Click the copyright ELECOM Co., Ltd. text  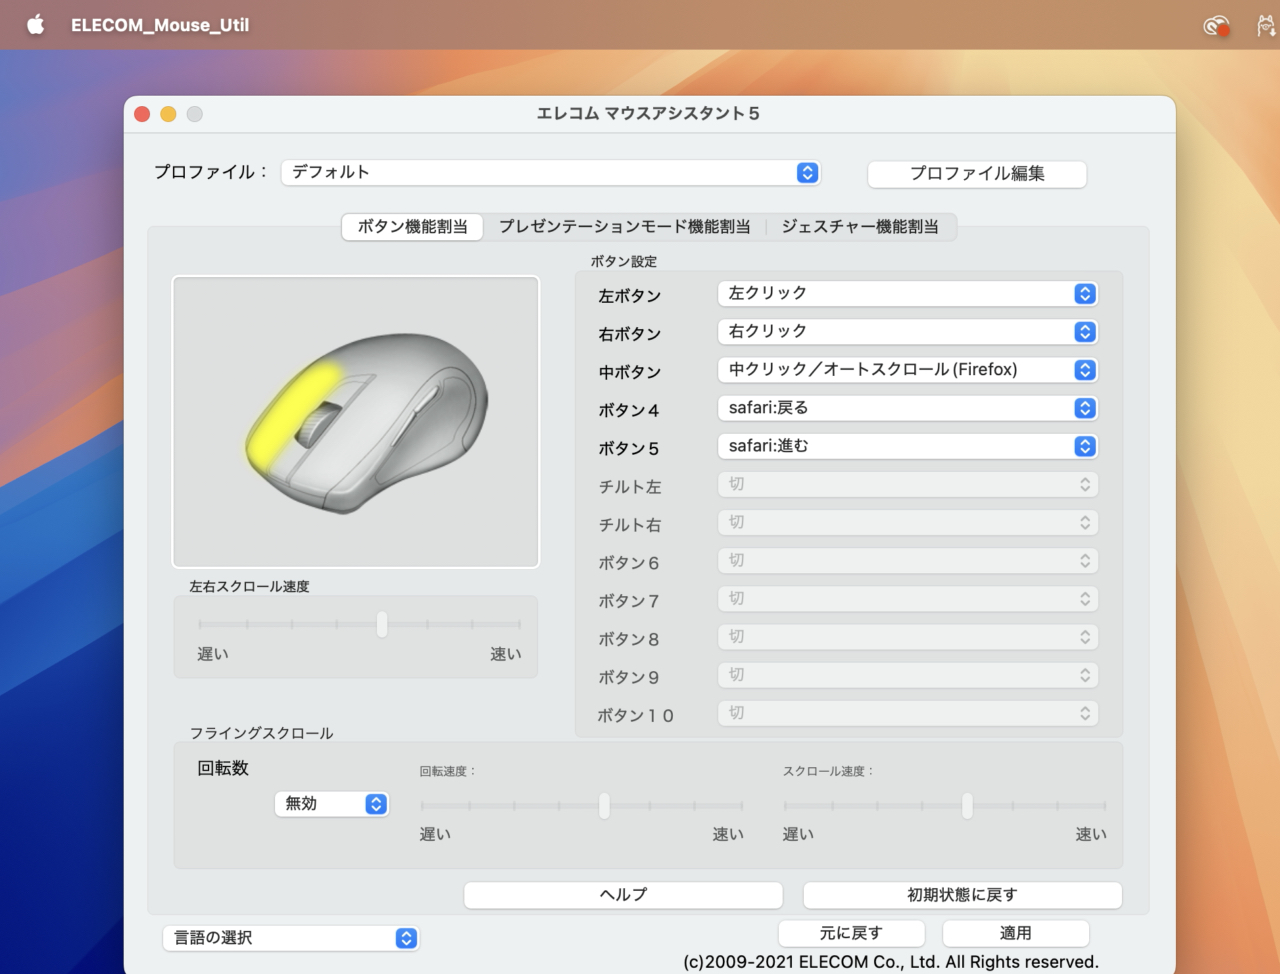(891, 962)
